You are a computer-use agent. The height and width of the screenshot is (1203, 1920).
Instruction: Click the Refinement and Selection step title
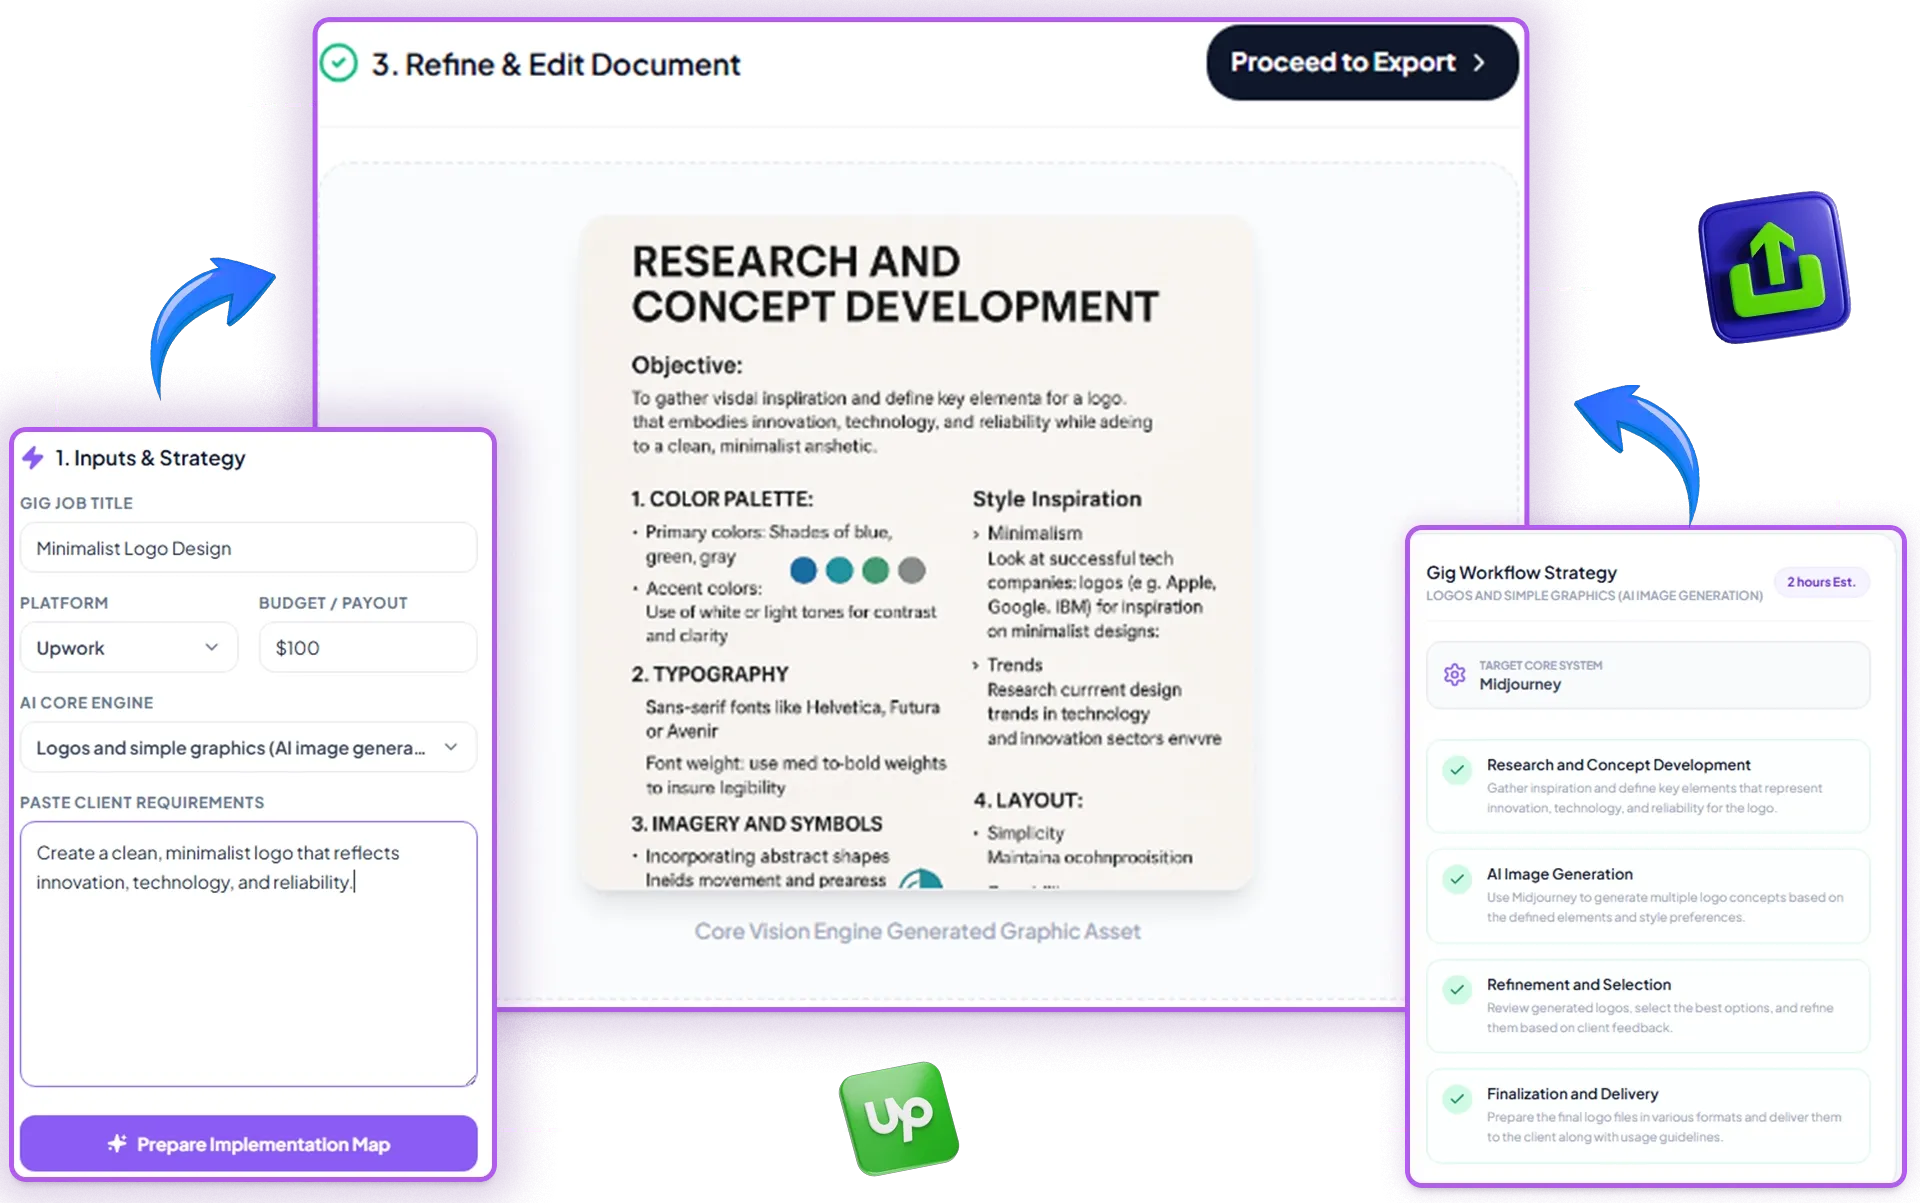1578,985
